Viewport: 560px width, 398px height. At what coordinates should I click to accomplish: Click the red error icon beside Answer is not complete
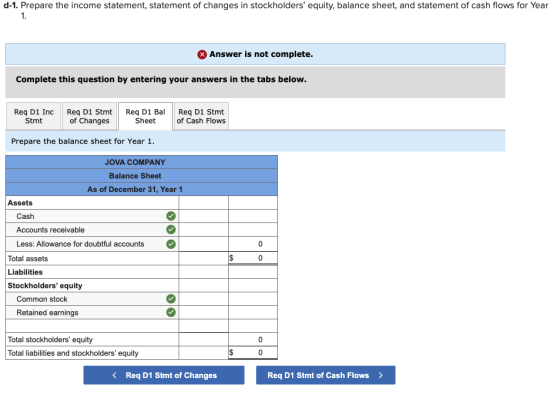point(202,54)
